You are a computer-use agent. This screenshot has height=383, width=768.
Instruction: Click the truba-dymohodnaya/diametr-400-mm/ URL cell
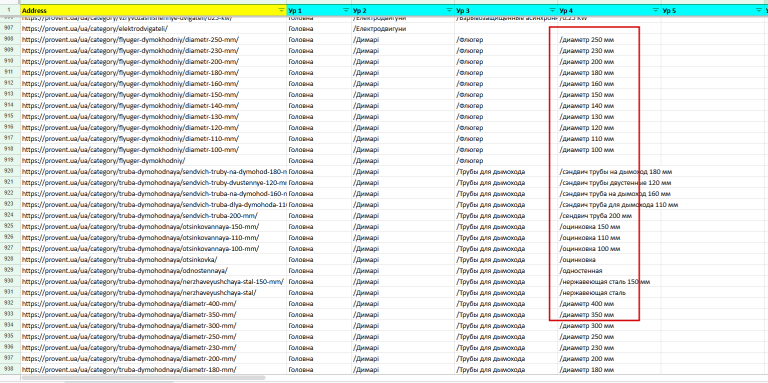click(153, 304)
